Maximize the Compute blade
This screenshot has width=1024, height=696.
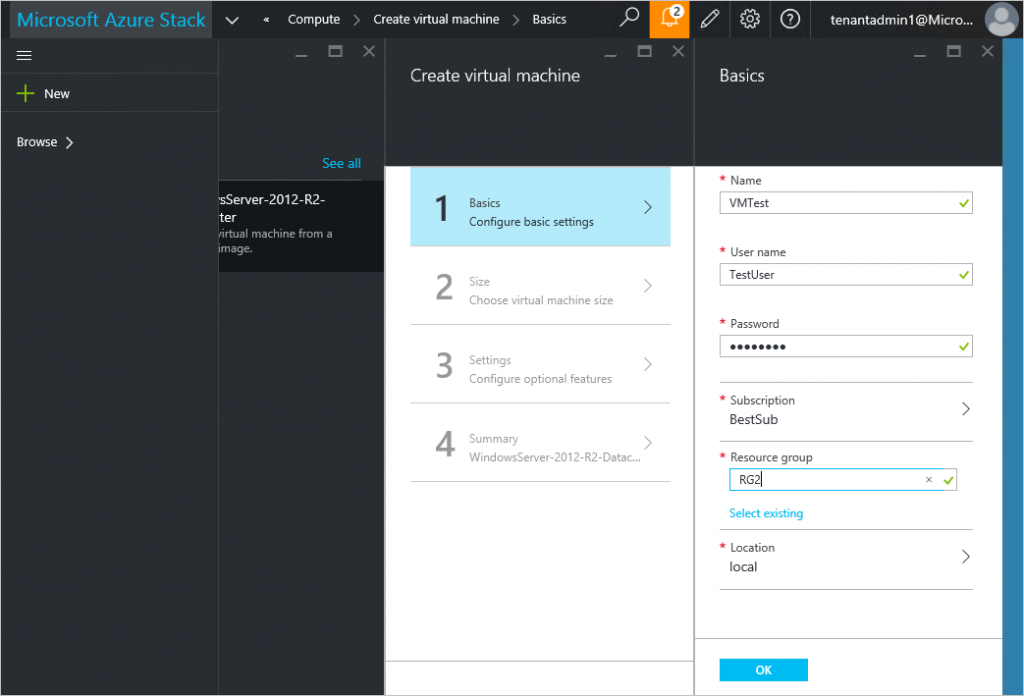[x=335, y=51]
